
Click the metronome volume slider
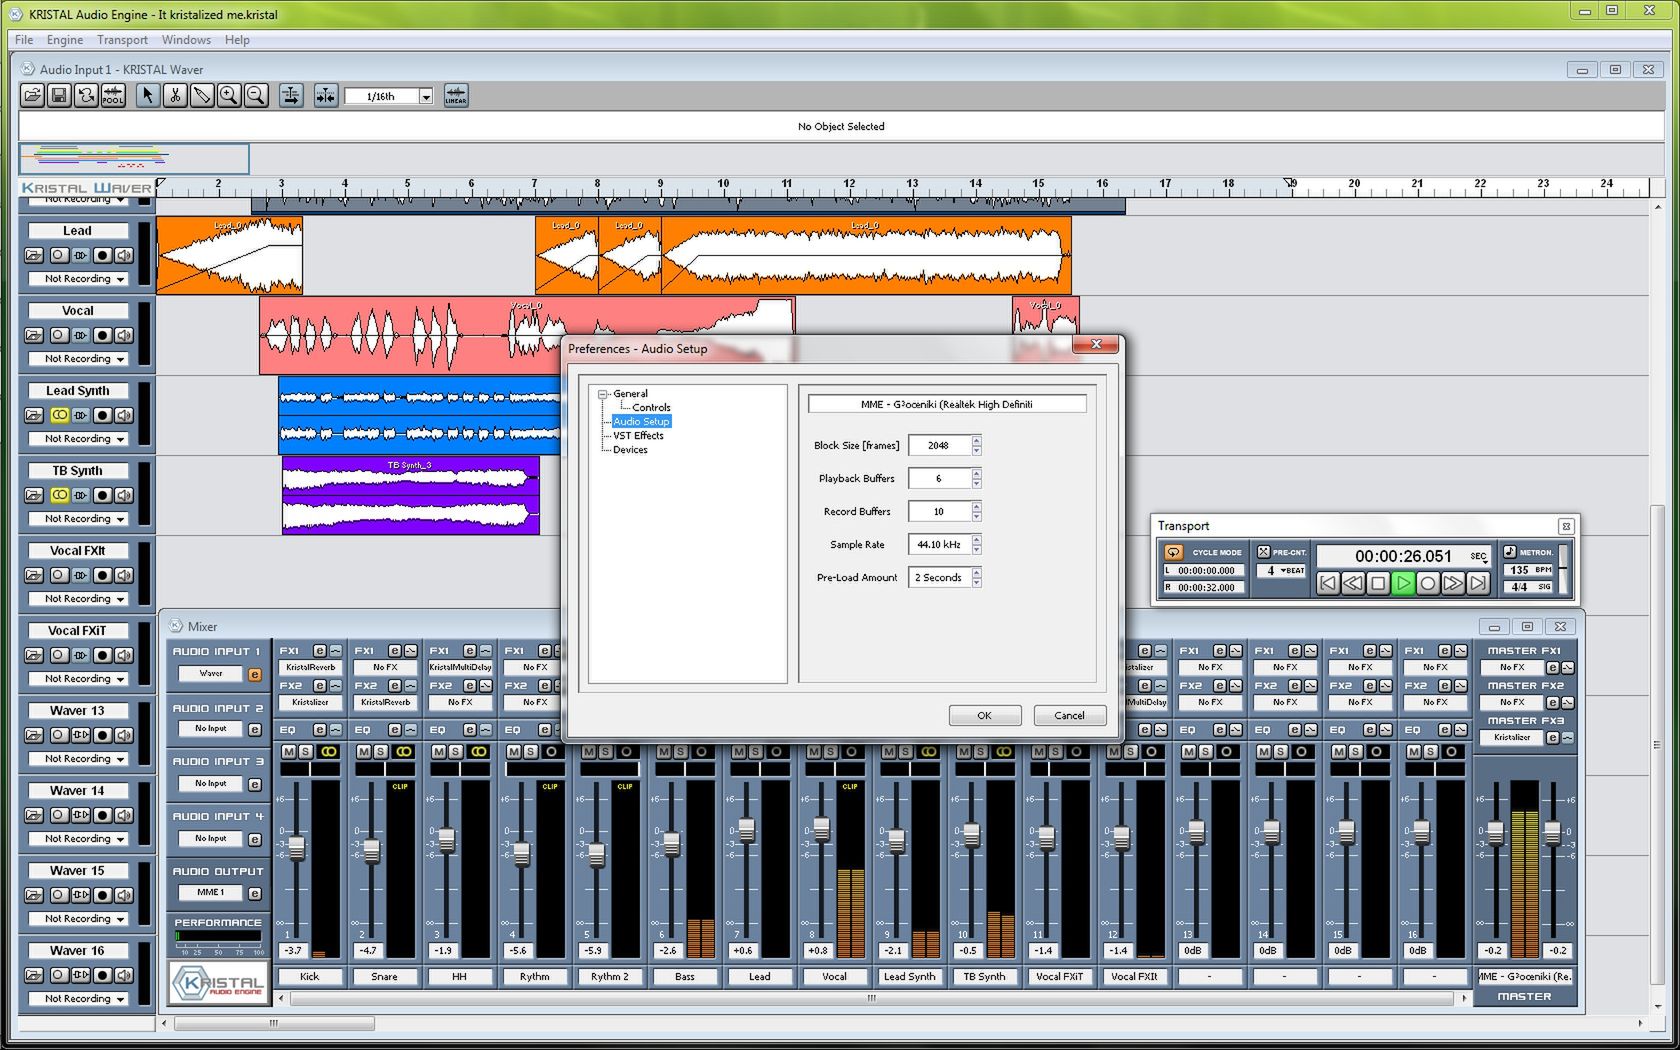(x=1563, y=569)
